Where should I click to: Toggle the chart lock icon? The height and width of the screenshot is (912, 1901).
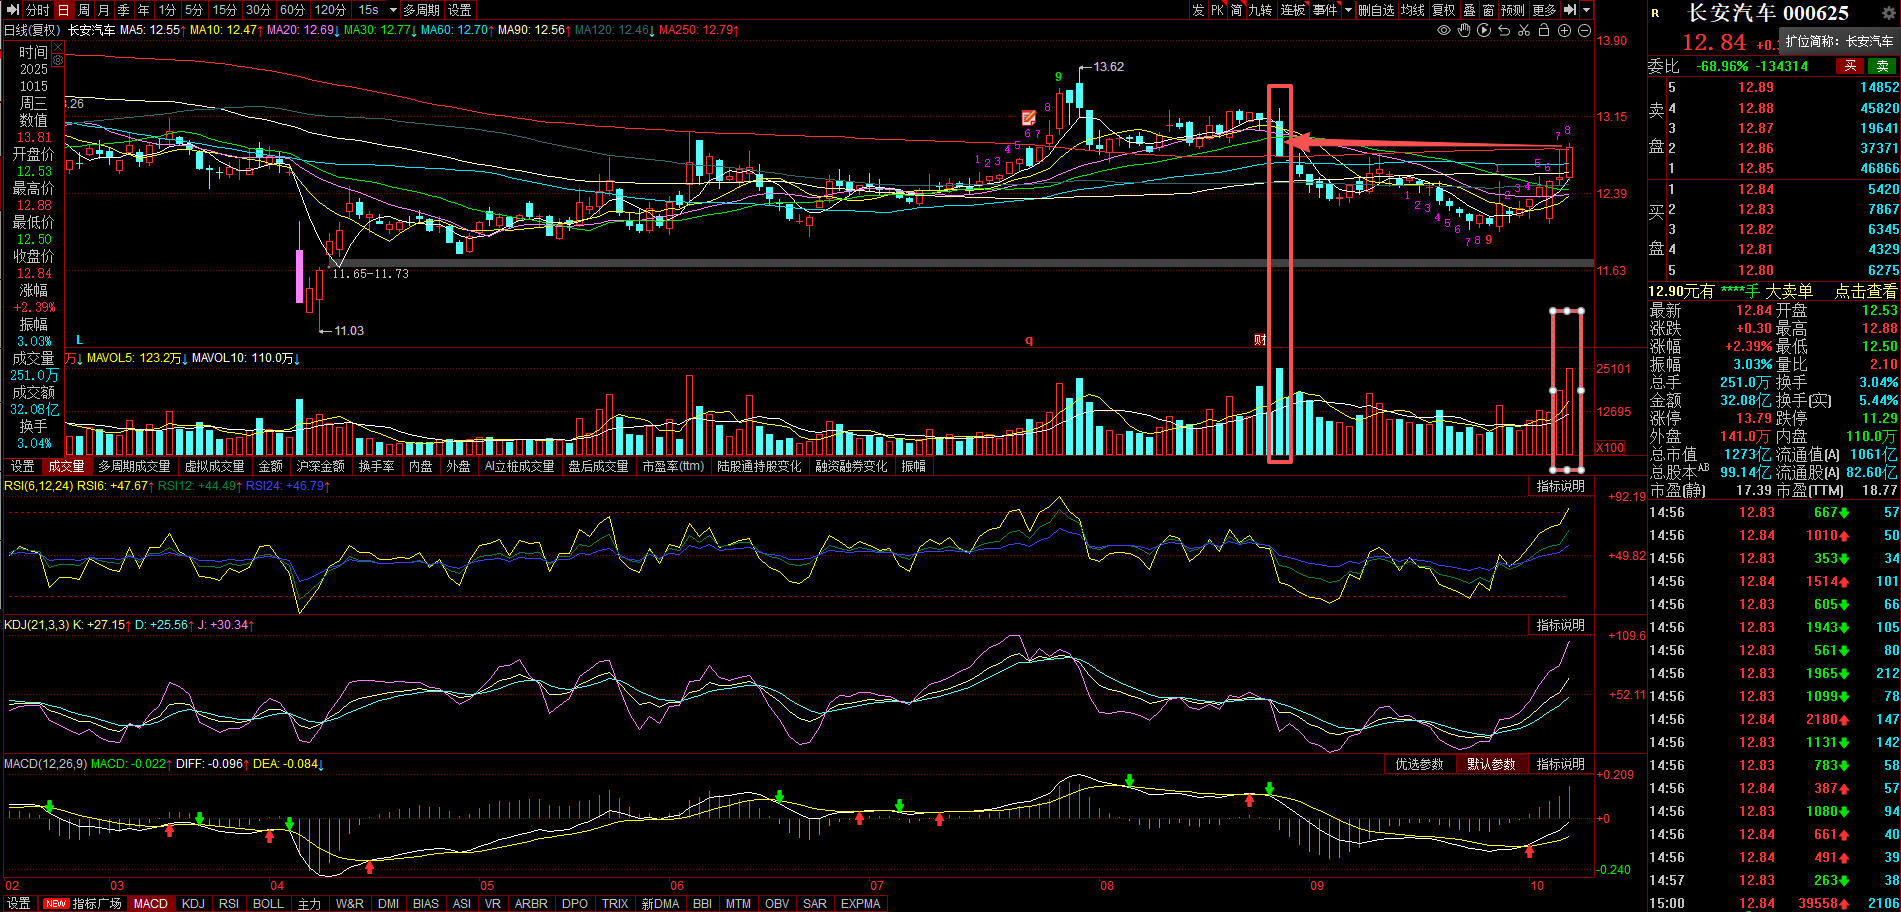point(1544,31)
